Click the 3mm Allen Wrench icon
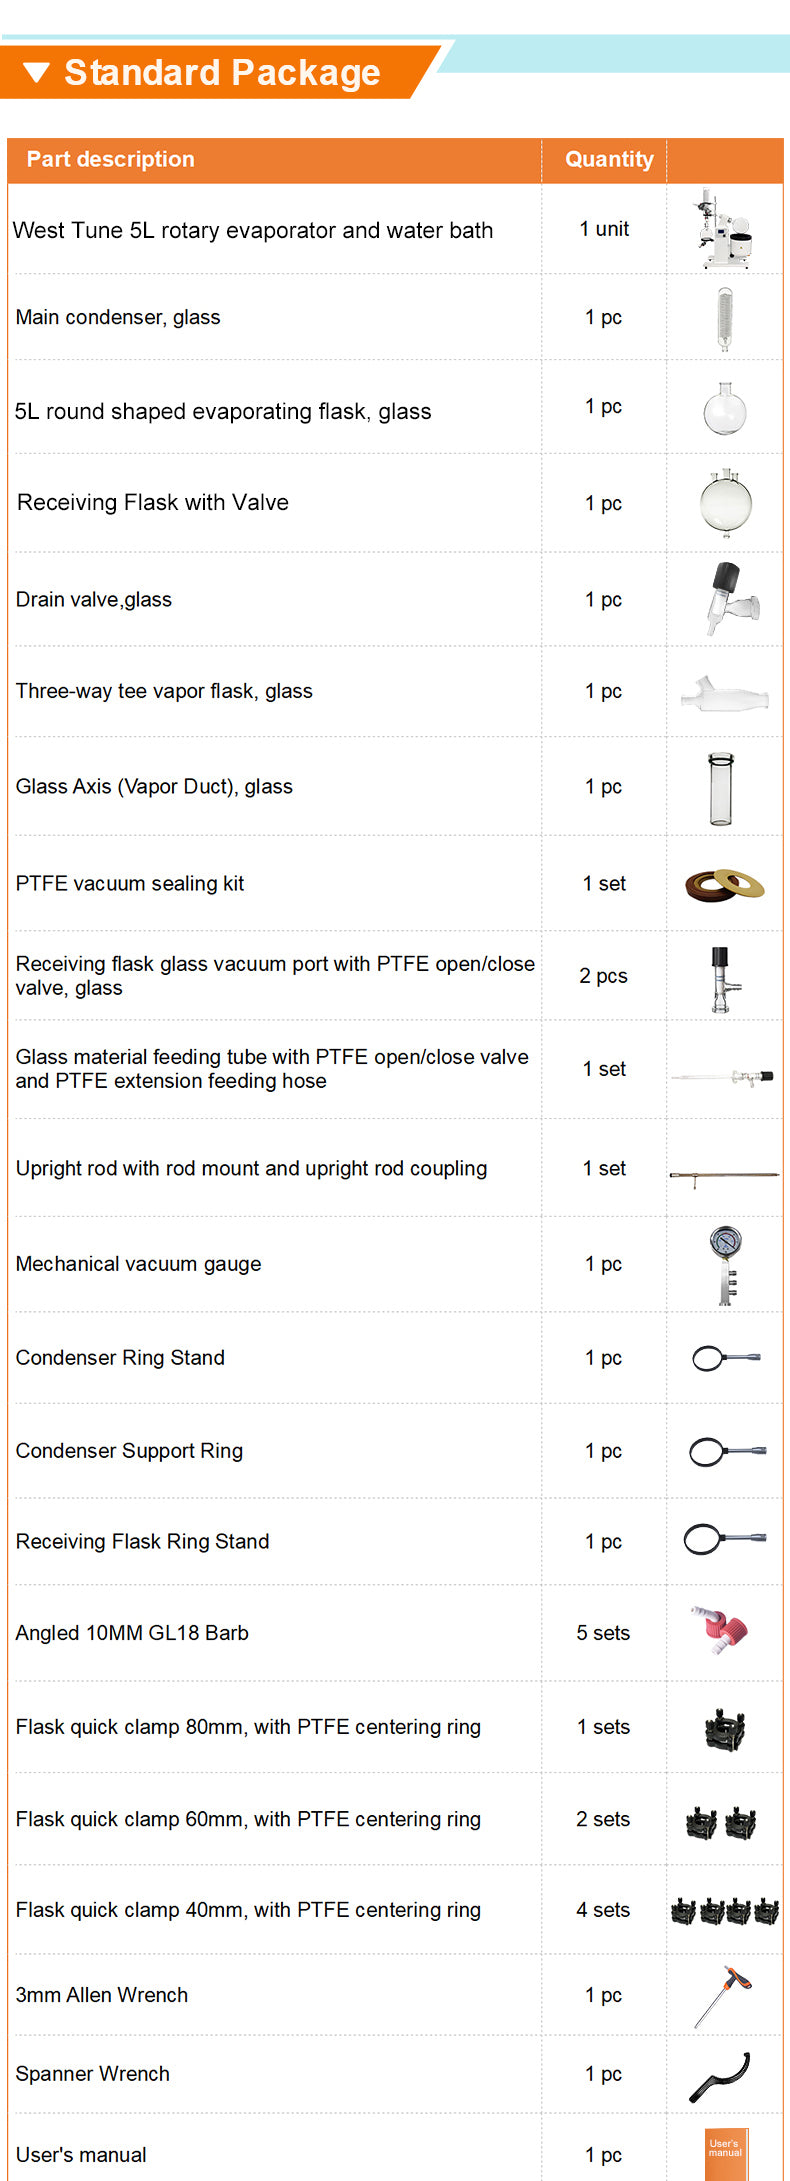Image resolution: width=790 pixels, height=2181 pixels. tap(723, 1996)
